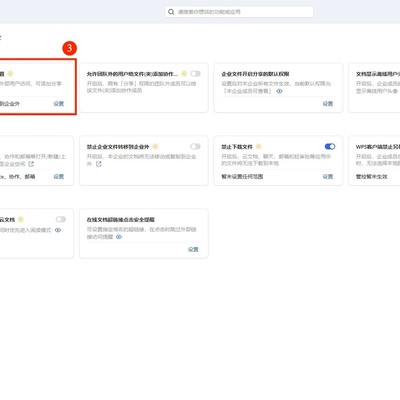Open 设置 link in 禁止下载文件 card
Viewport: 400px width, 400px height.
[328, 176]
